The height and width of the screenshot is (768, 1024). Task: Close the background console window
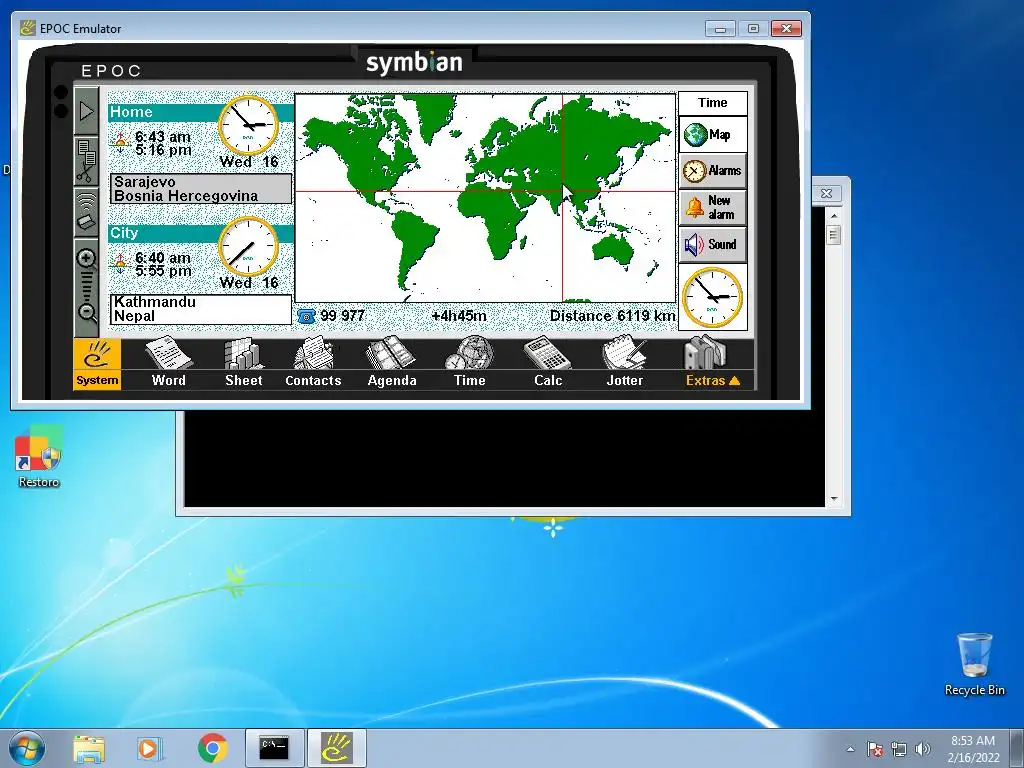[x=827, y=193]
